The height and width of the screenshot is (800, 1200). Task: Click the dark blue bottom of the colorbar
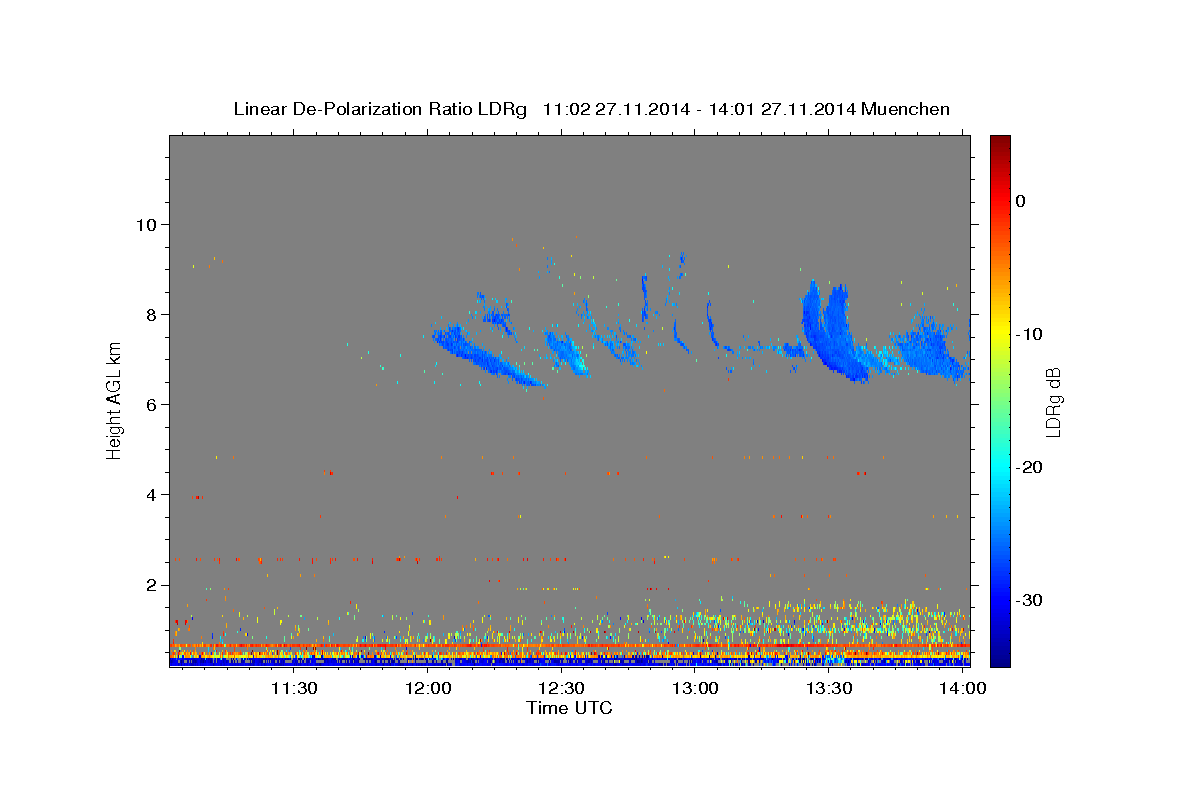tap(1000, 655)
